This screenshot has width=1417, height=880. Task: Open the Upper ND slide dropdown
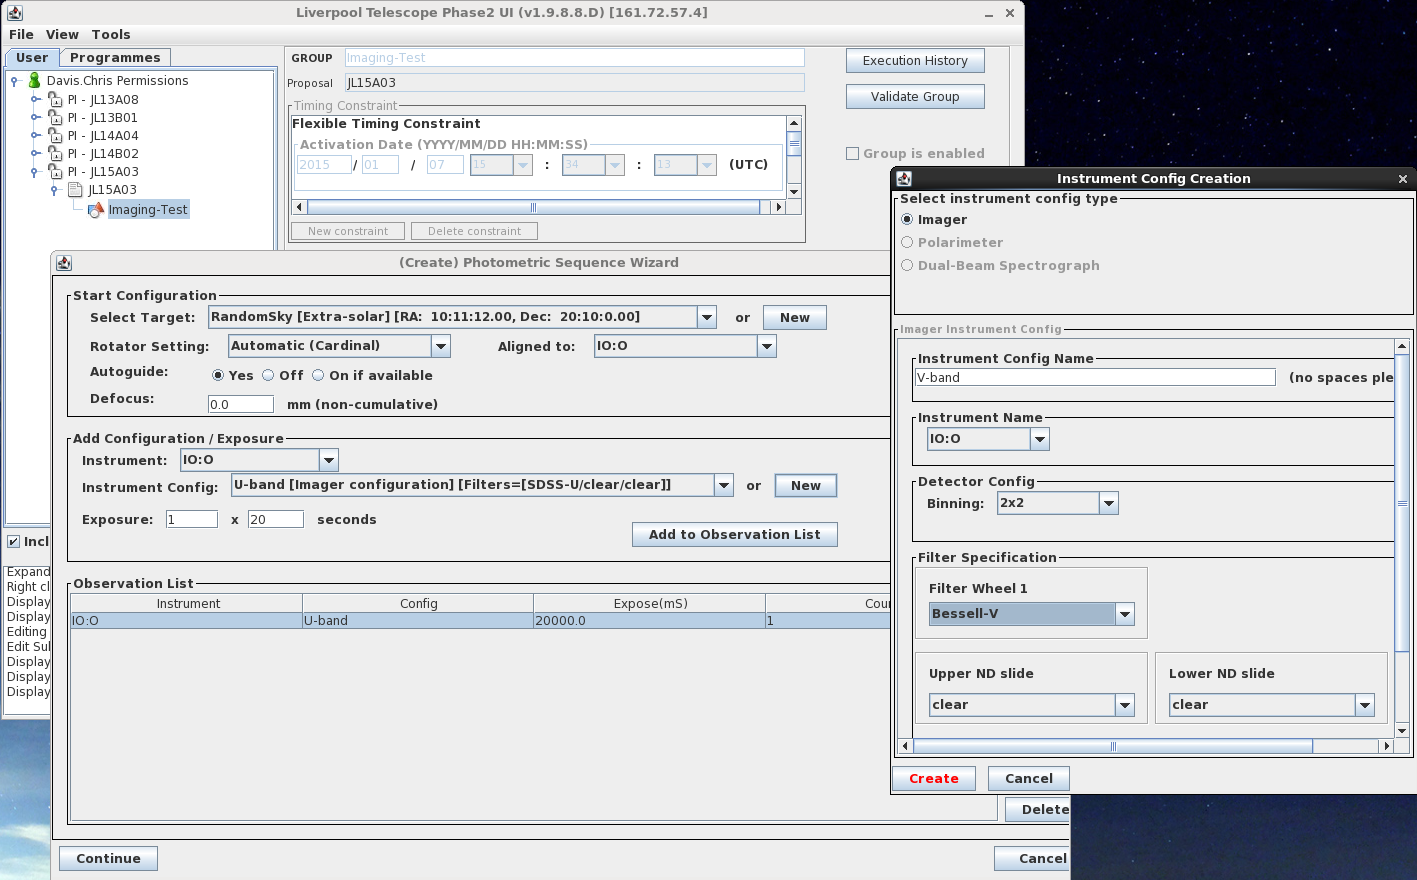[x=1125, y=705]
